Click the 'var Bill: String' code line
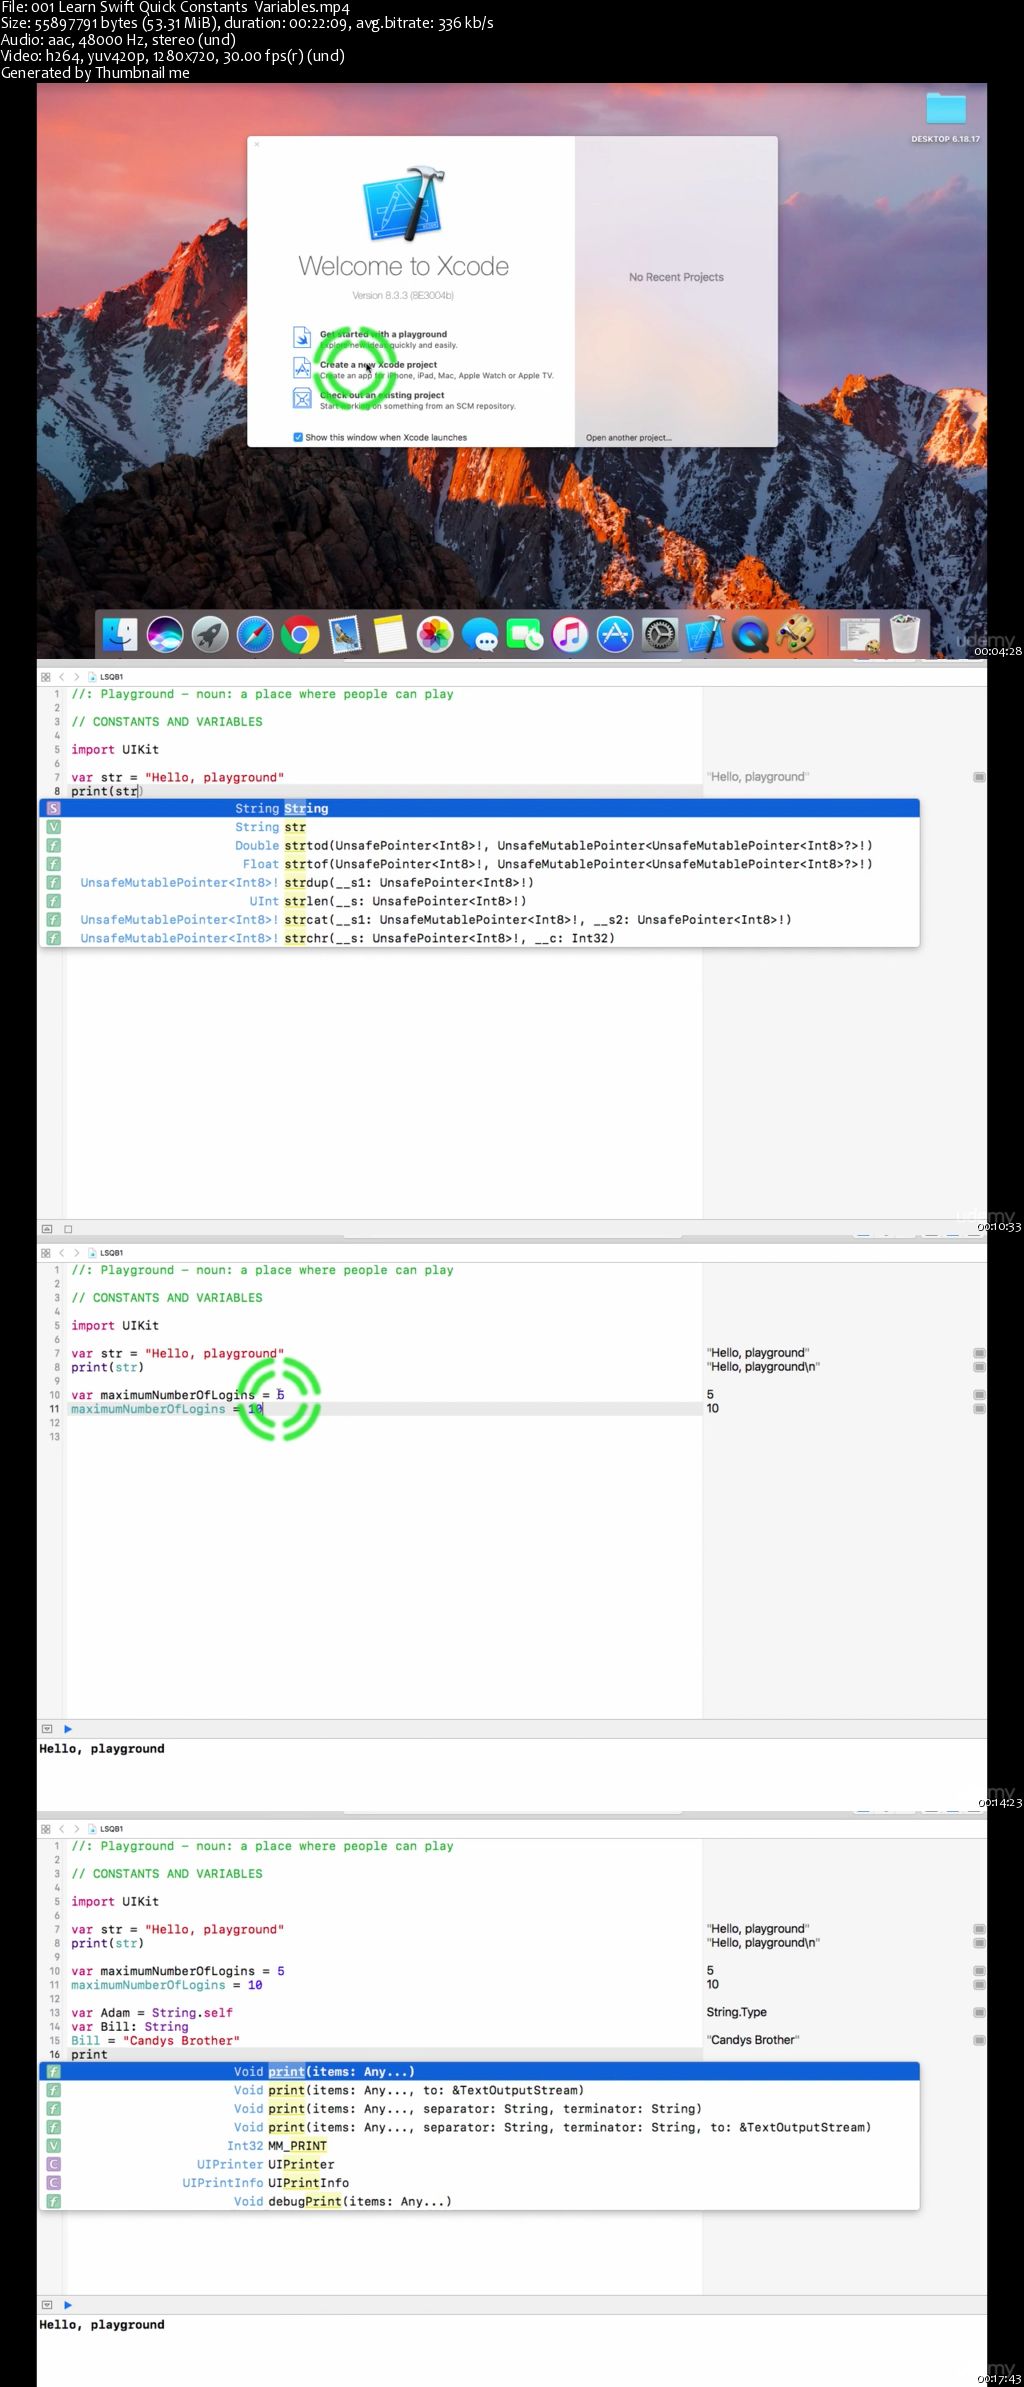Image resolution: width=1024 pixels, height=2387 pixels. point(130,2026)
